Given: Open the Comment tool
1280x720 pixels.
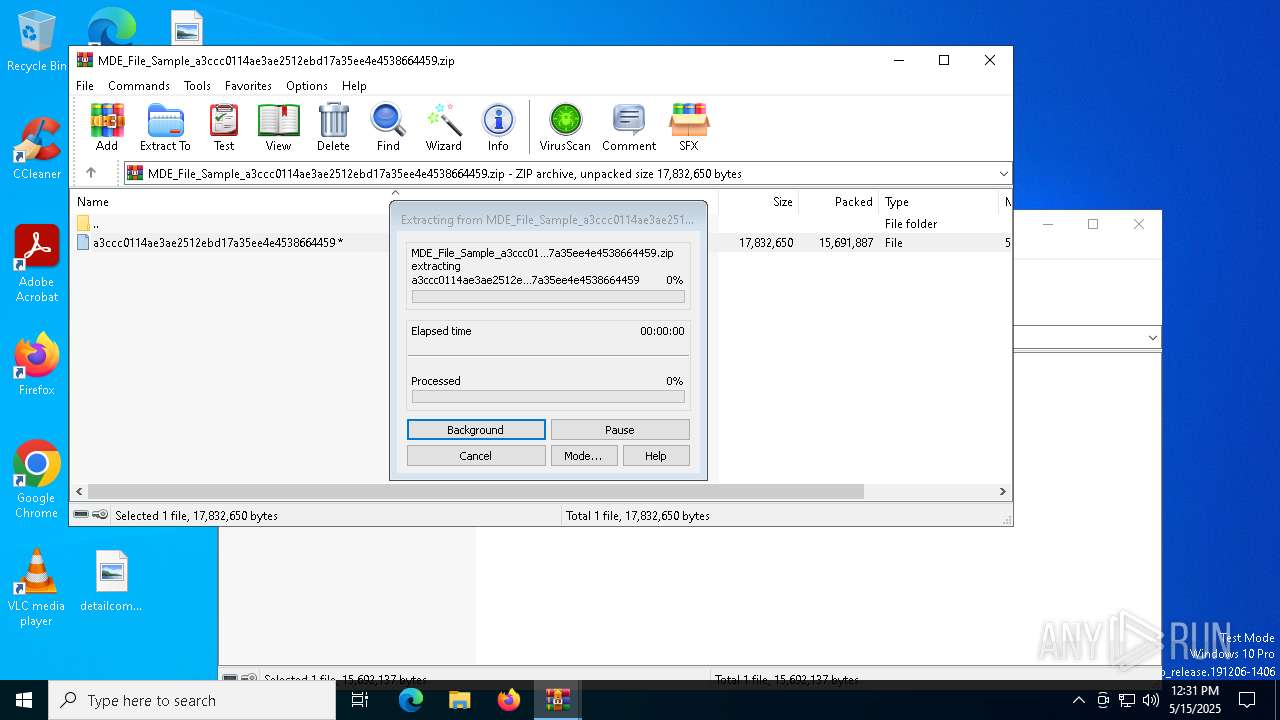Looking at the screenshot, I should pyautogui.click(x=629, y=127).
